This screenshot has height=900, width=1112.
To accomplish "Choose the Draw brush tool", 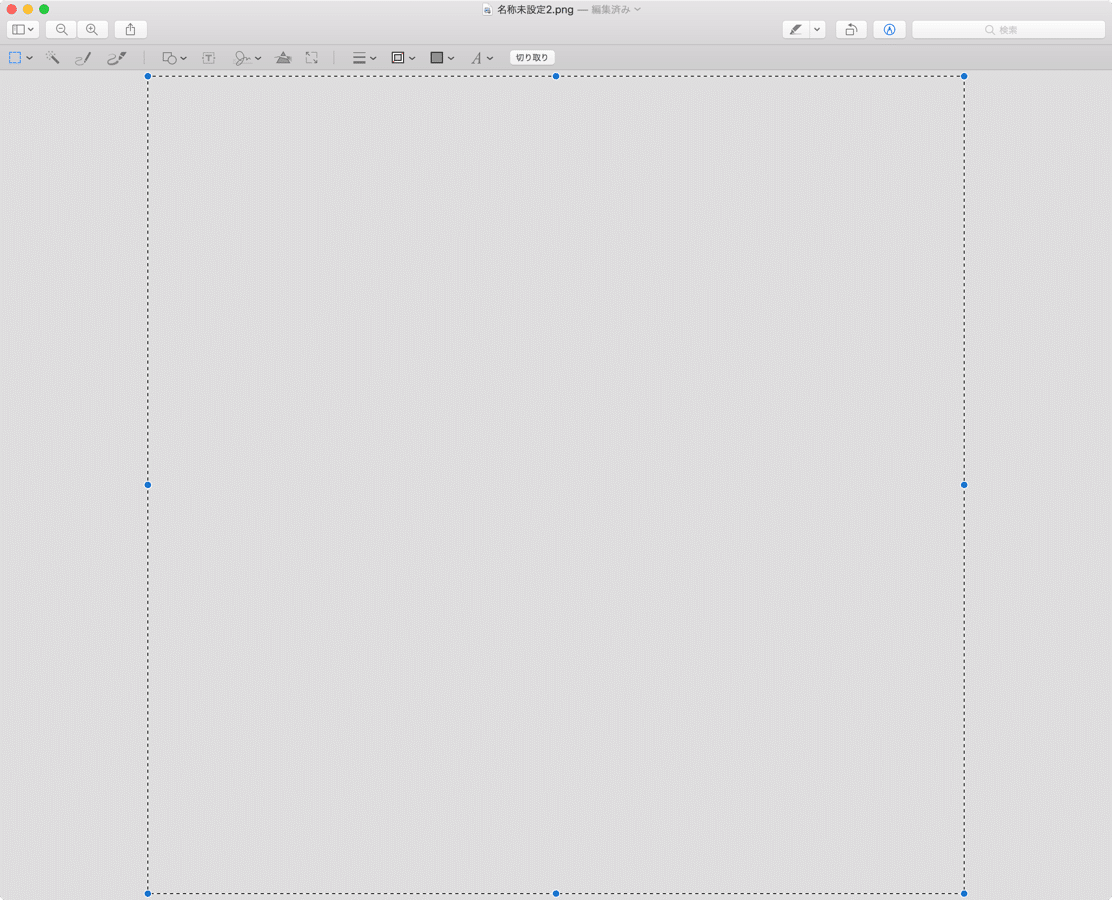I will click(116, 58).
